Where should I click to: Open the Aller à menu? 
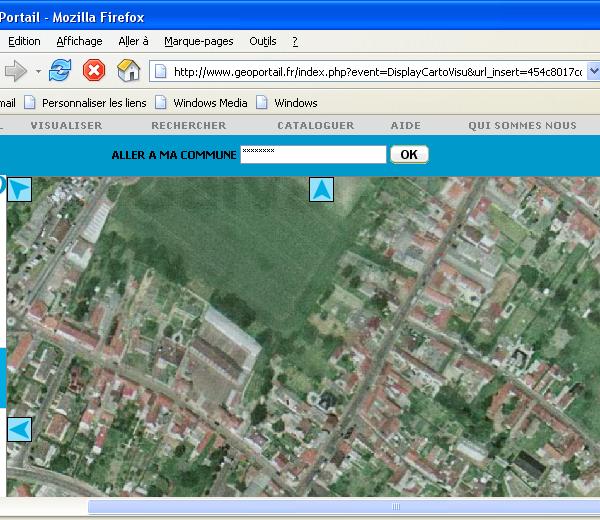pyautogui.click(x=133, y=41)
